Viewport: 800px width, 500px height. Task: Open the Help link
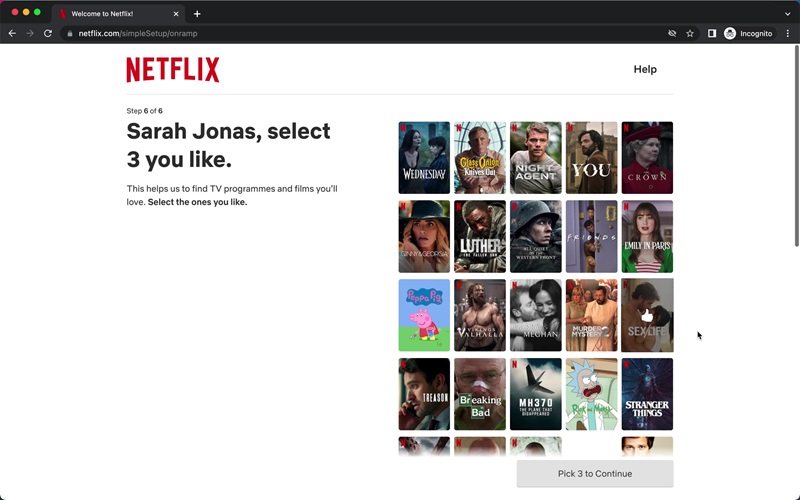tap(645, 69)
